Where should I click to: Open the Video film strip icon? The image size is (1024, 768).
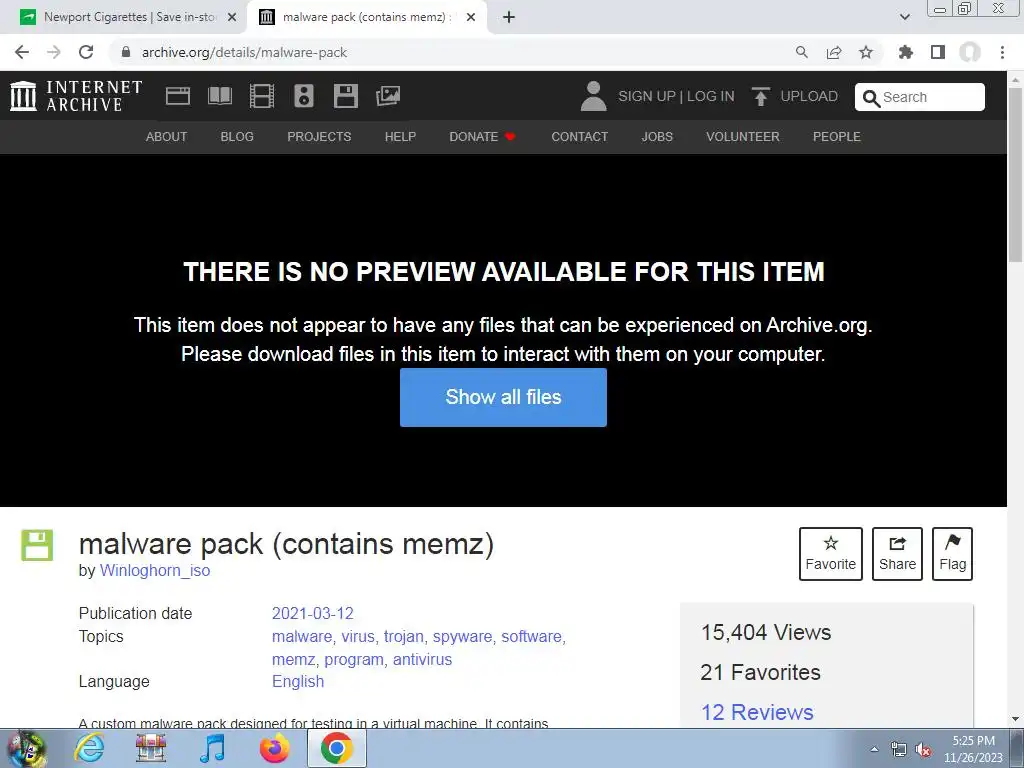[262, 96]
